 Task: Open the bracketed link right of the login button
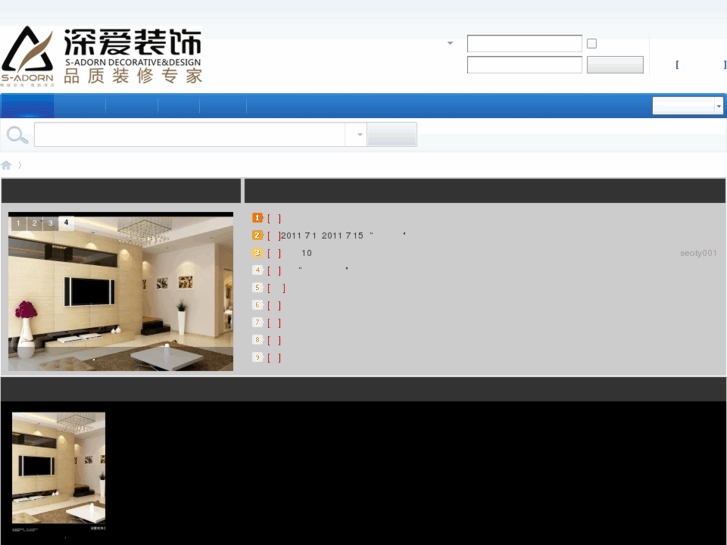[x=701, y=65]
